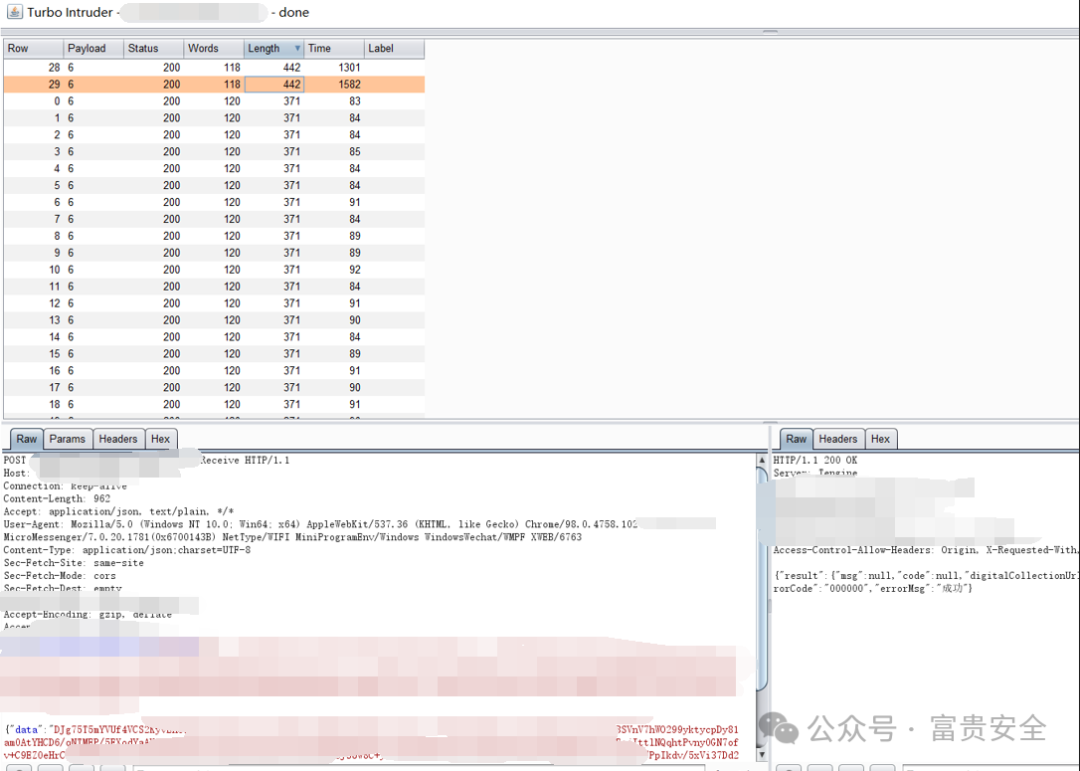This screenshot has height=771, width=1080.
Task: Select the result row numbered 6
Action: point(214,203)
